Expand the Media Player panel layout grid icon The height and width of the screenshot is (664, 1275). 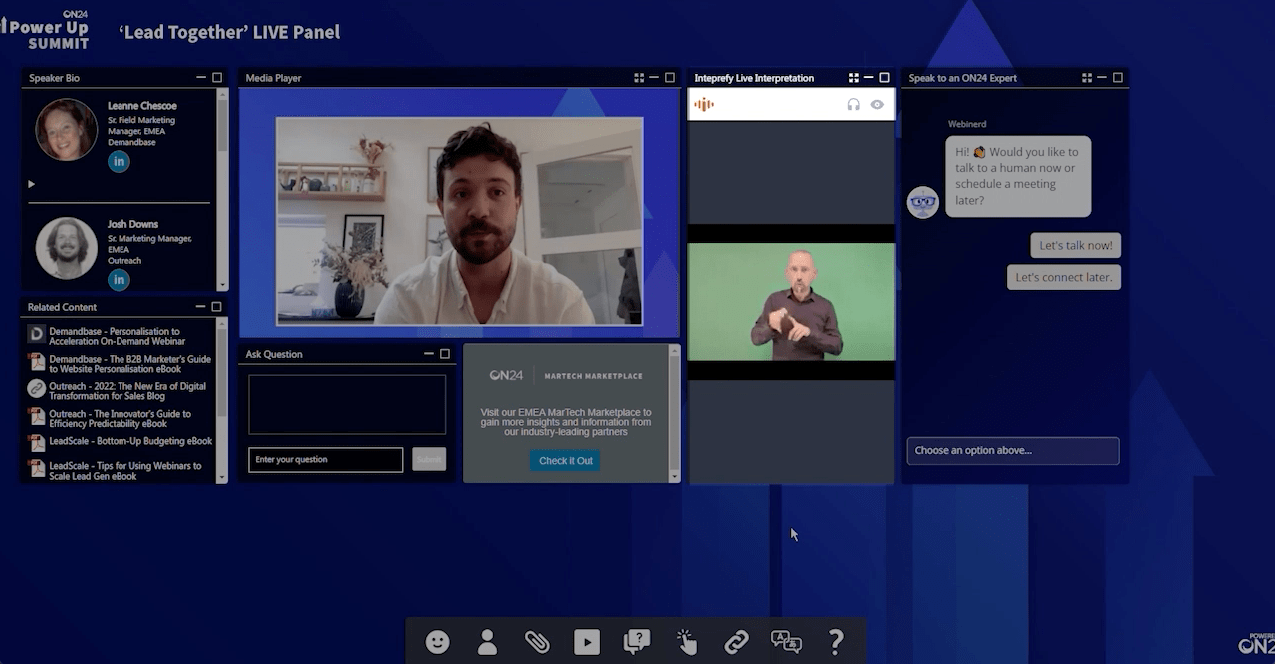(x=639, y=78)
